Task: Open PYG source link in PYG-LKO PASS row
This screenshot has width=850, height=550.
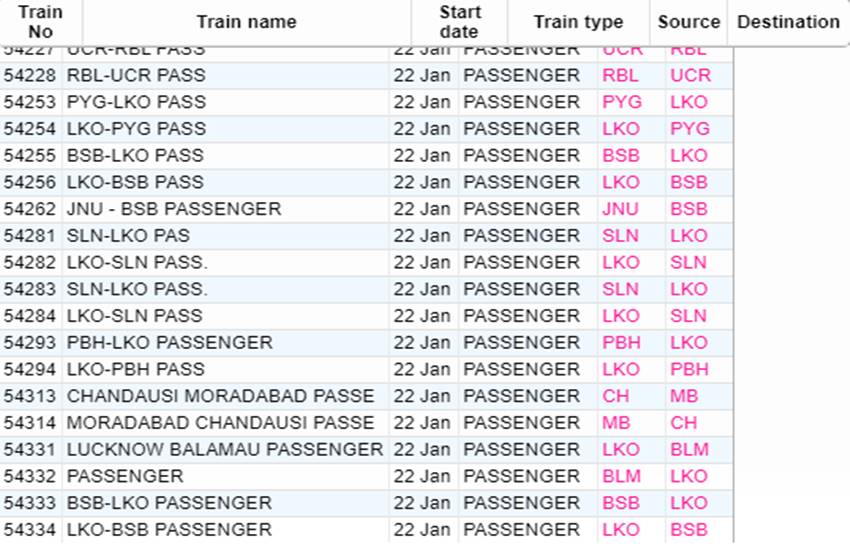Action: point(622,102)
